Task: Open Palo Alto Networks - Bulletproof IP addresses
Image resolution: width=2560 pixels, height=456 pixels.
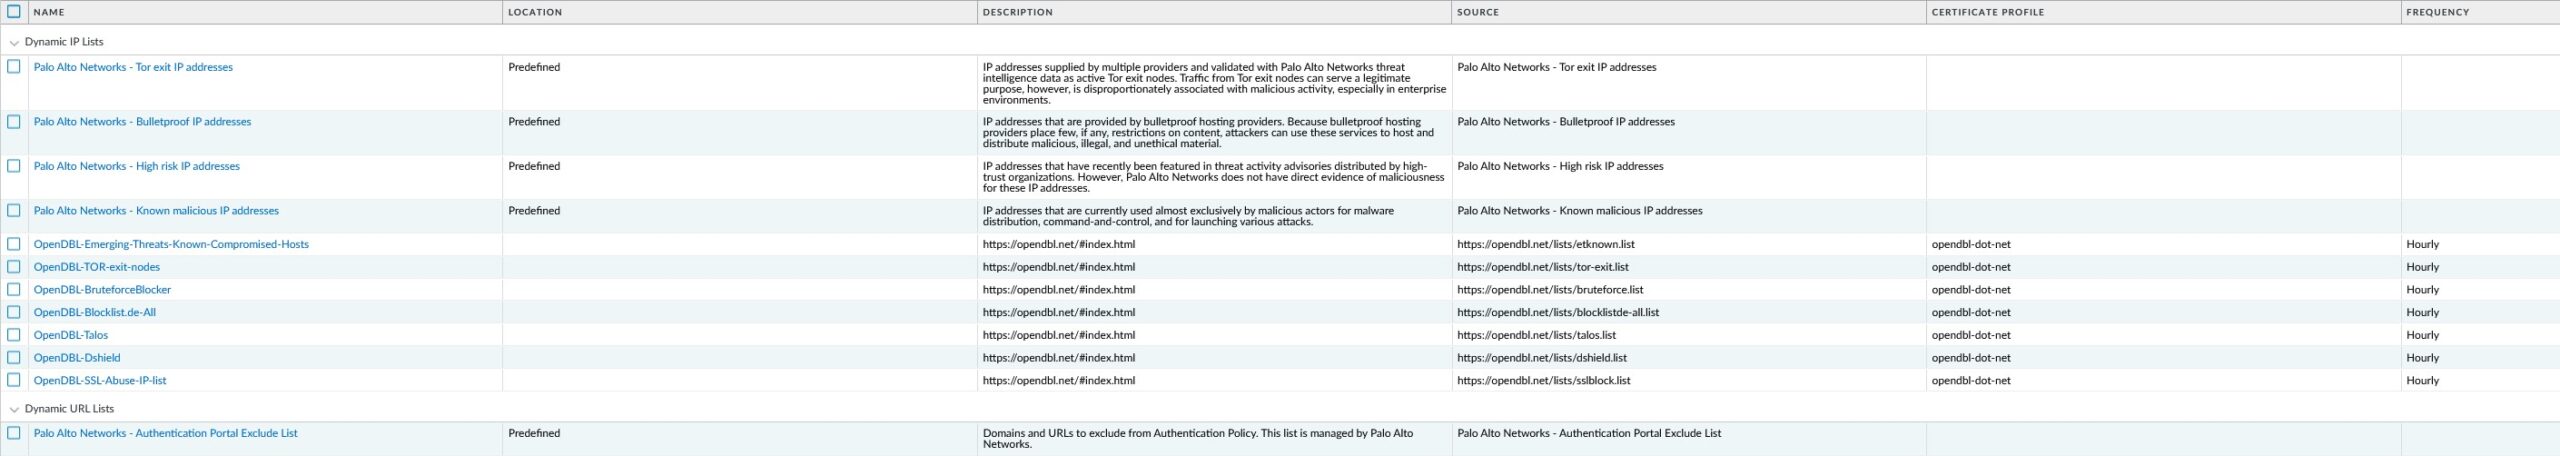Action: coord(142,122)
